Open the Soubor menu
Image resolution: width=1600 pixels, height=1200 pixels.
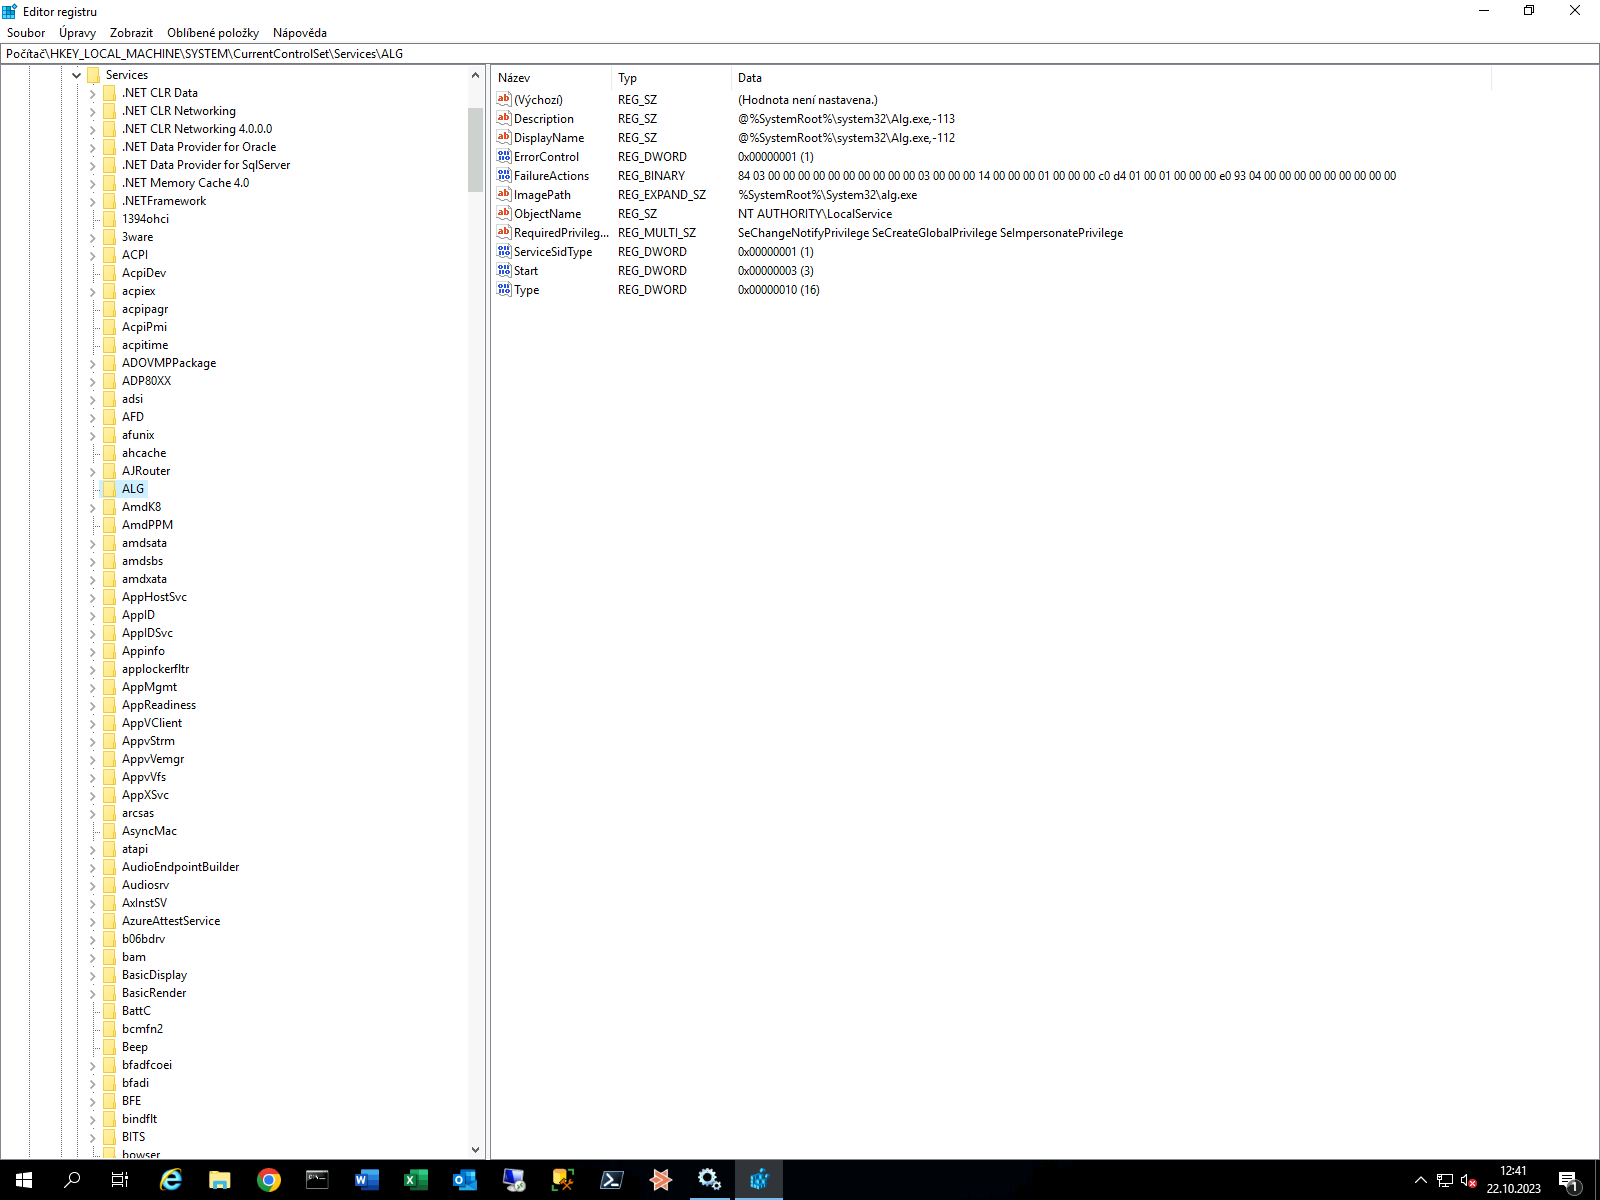pyautogui.click(x=26, y=33)
